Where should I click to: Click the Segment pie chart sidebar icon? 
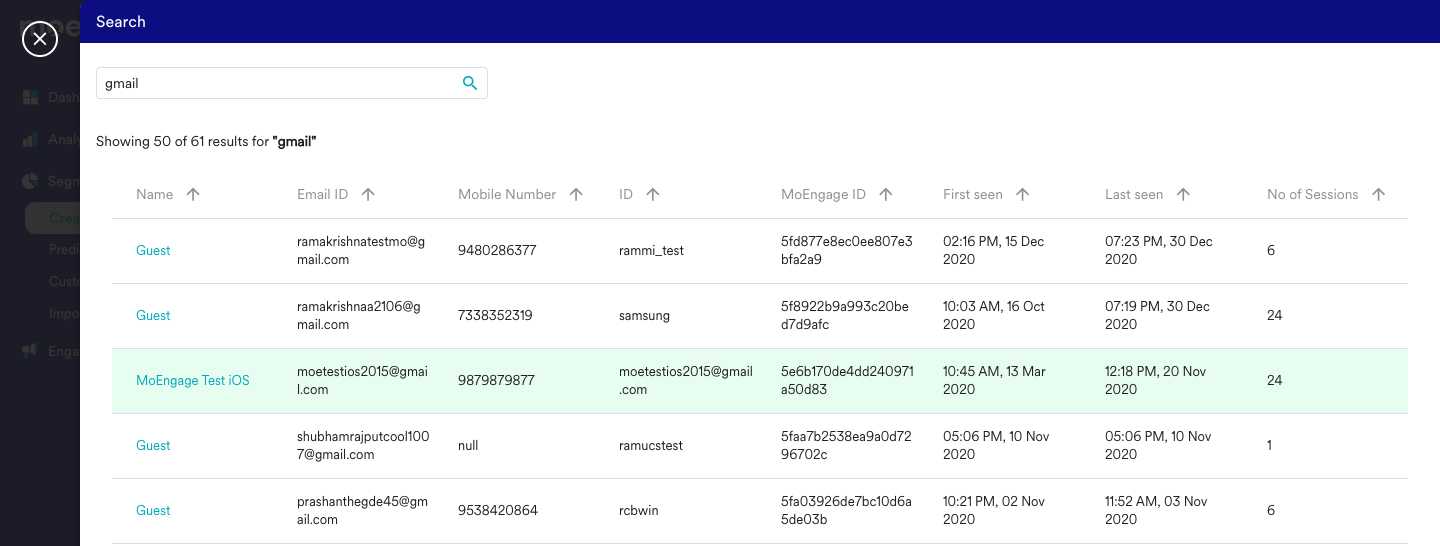(x=31, y=182)
